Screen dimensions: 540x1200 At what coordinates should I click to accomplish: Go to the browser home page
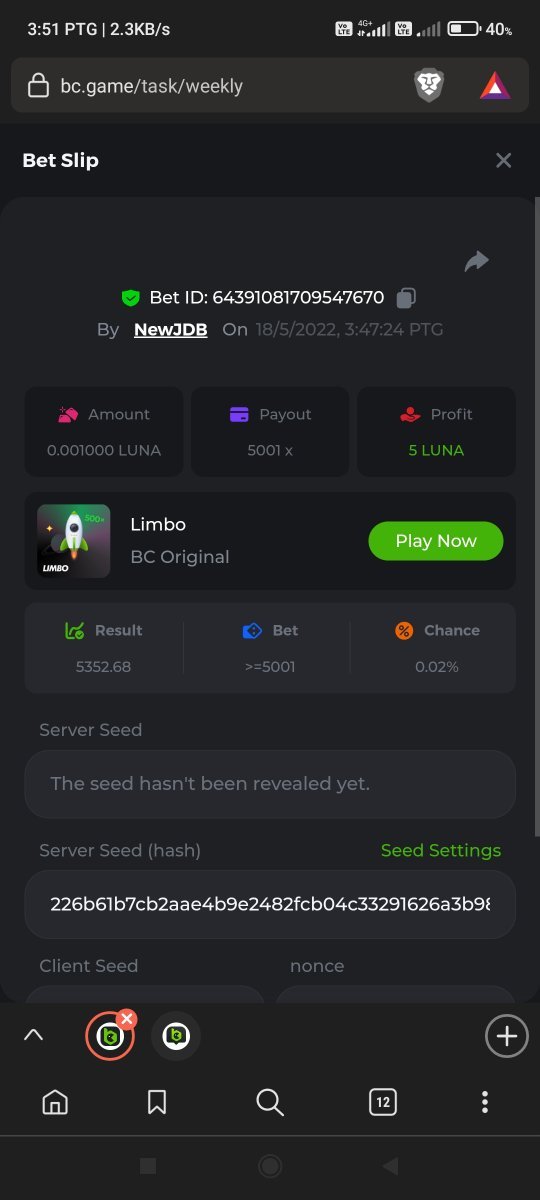coord(56,1102)
